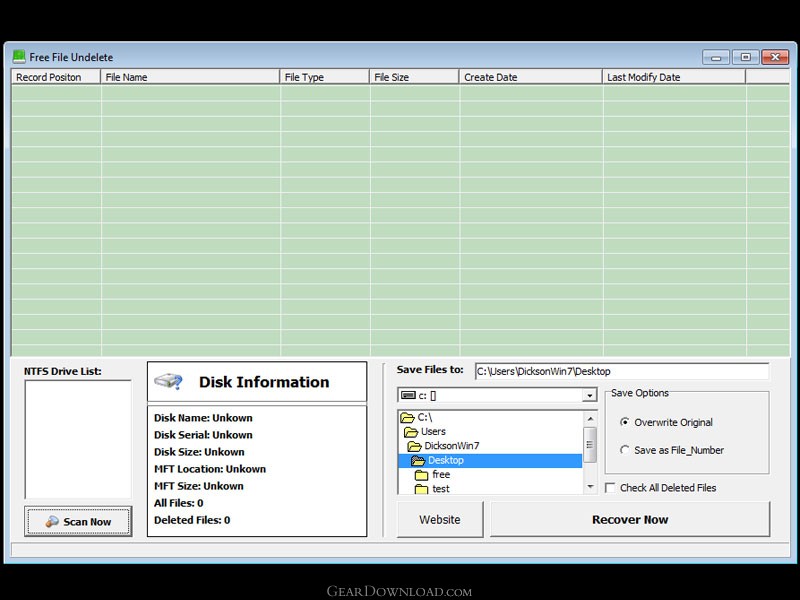Screen dimensions: 800x600
Task: Click the NTFS Drive List: label
Action: (x=62, y=371)
